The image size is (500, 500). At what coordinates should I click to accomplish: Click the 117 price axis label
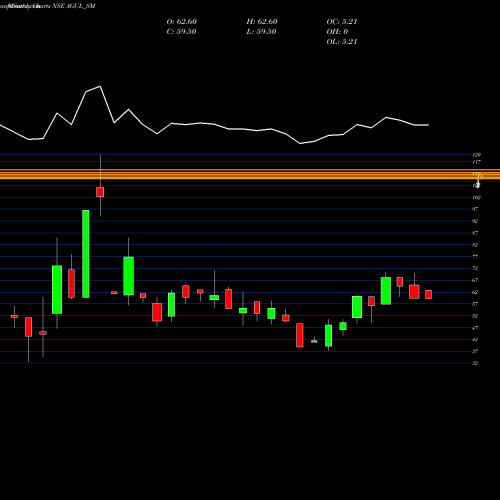[x=476, y=162]
